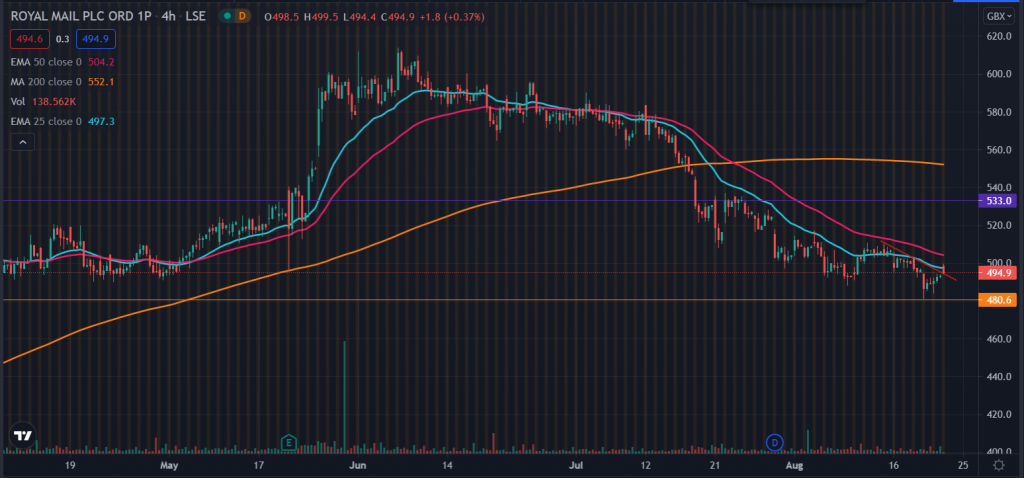Screen dimensions: 1024x478
Task: Click the Jun label on time axis
Action: (x=358, y=465)
